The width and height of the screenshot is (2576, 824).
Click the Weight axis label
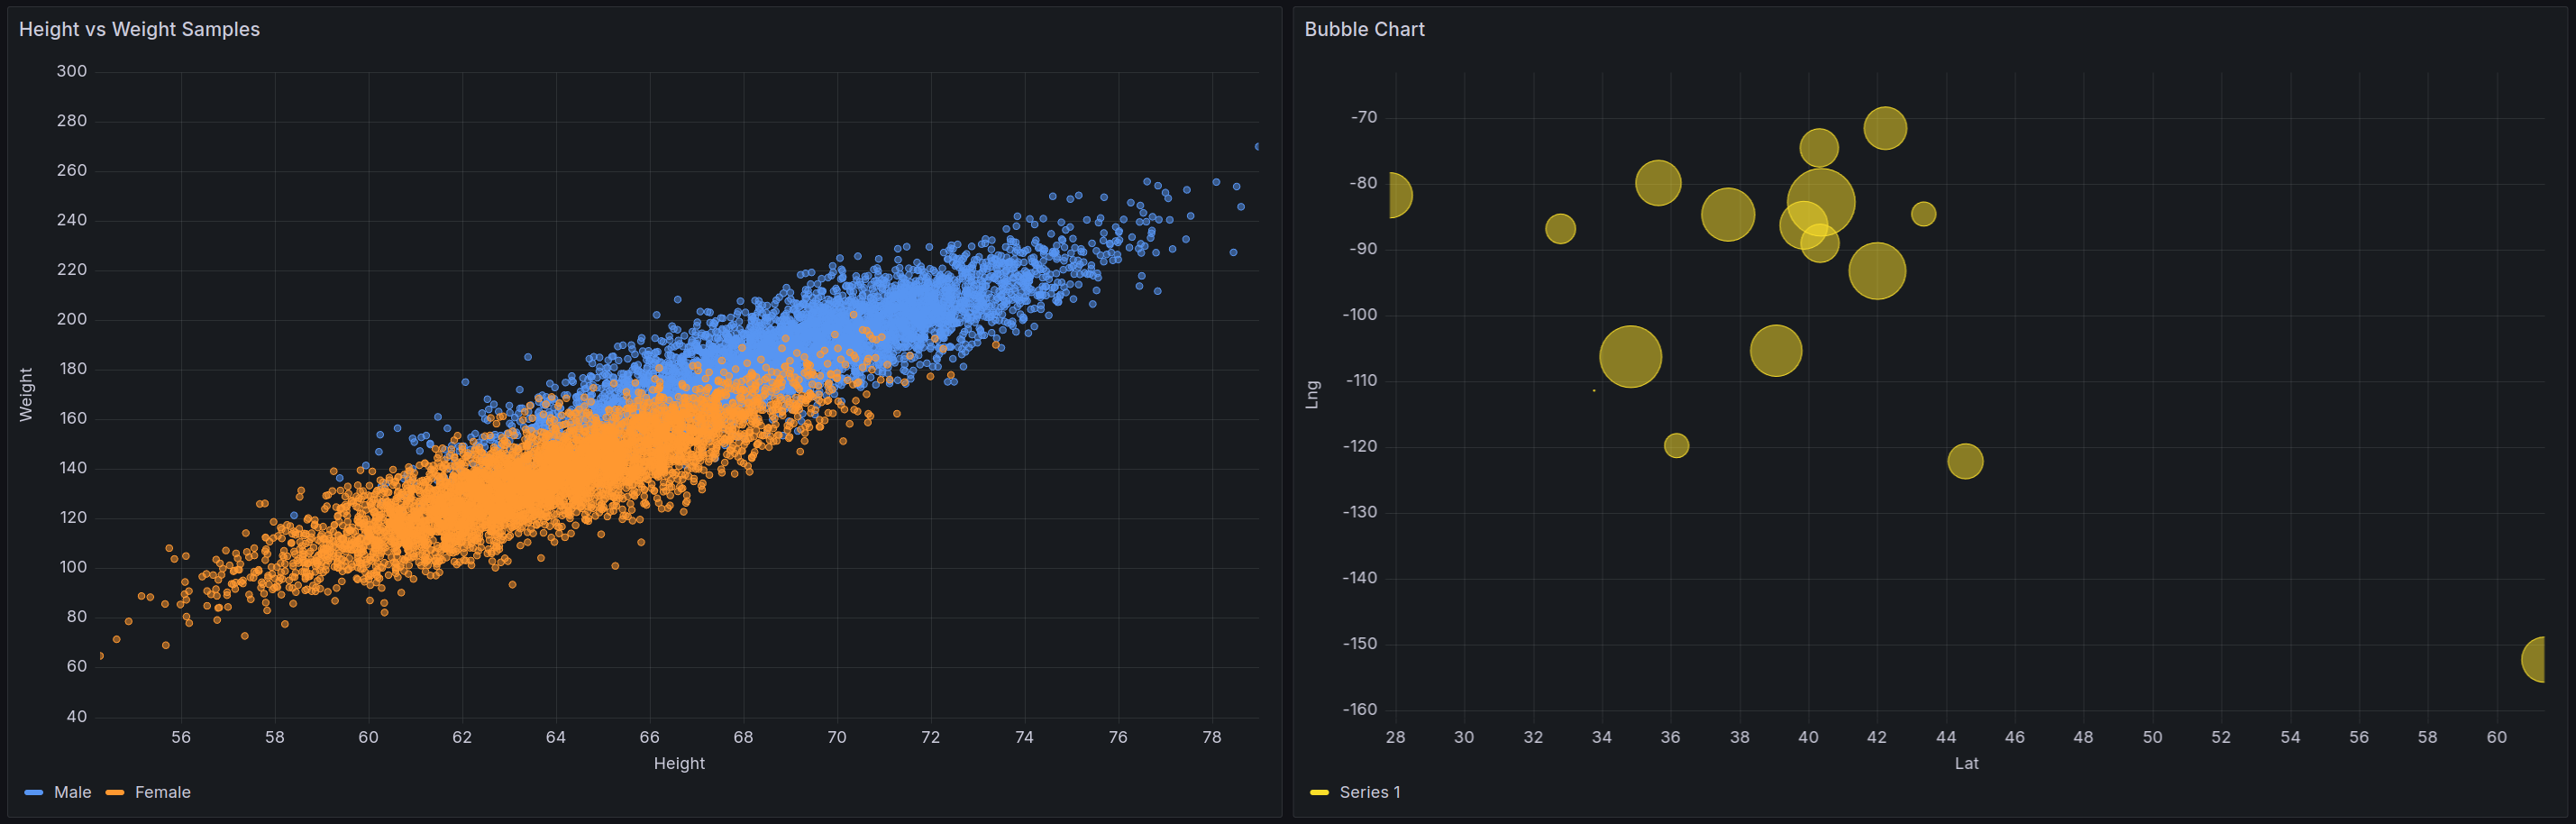[25, 392]
